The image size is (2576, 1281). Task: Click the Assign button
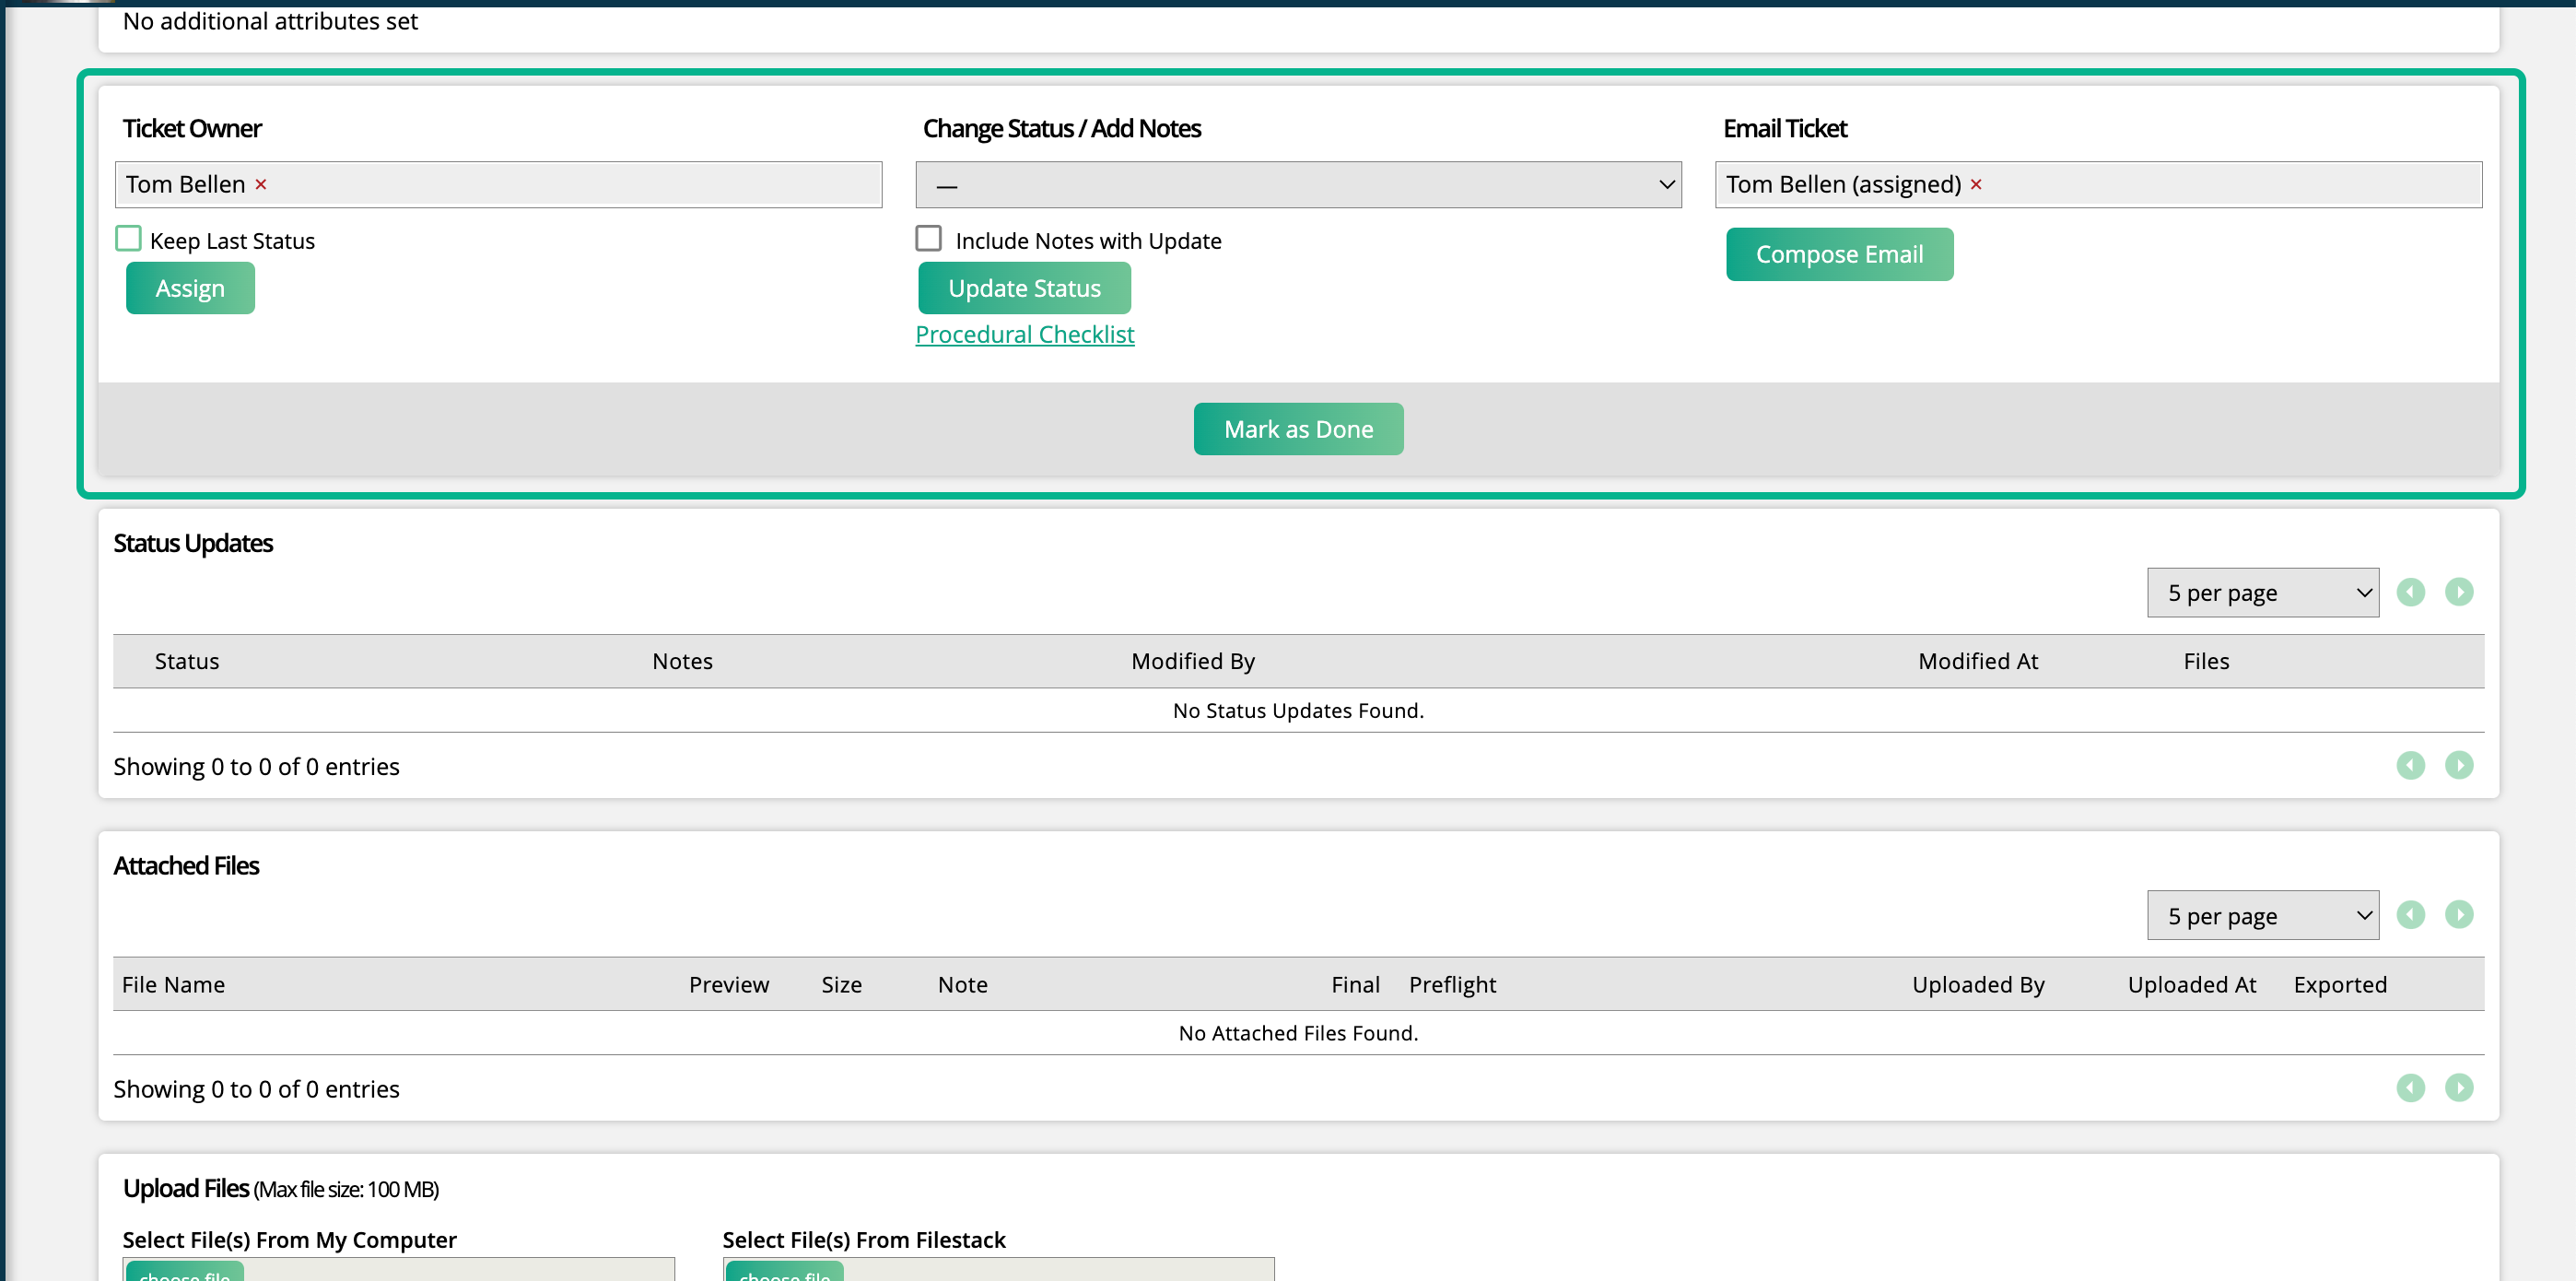tap(189, 288)
